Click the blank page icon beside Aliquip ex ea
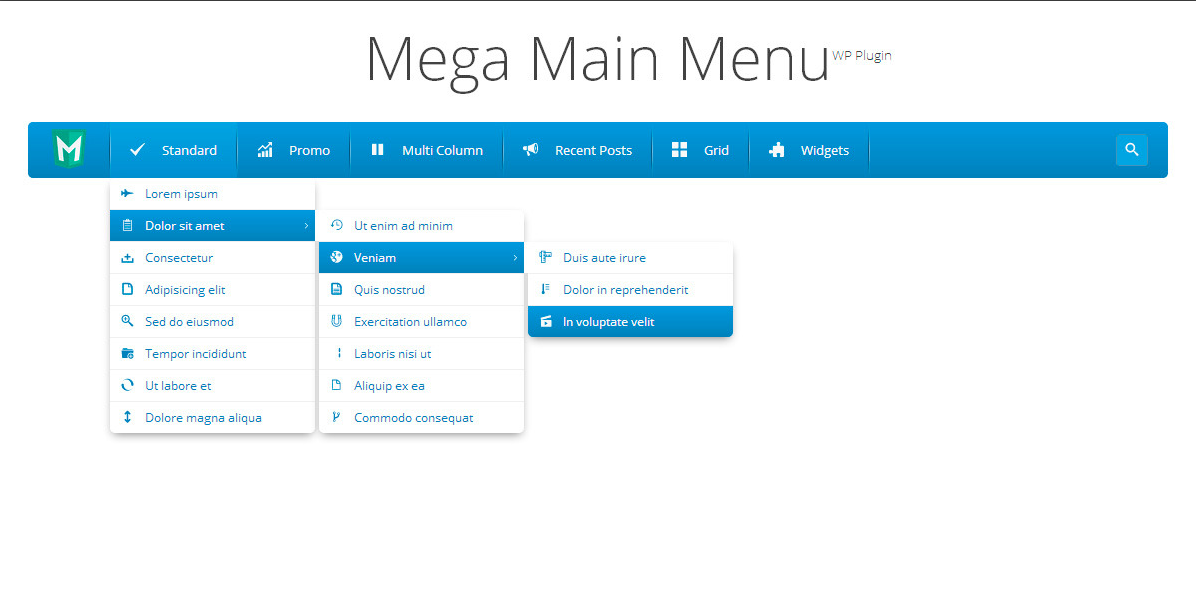Viewport: 1196px width, 600px height. click(x=336, y=386)
